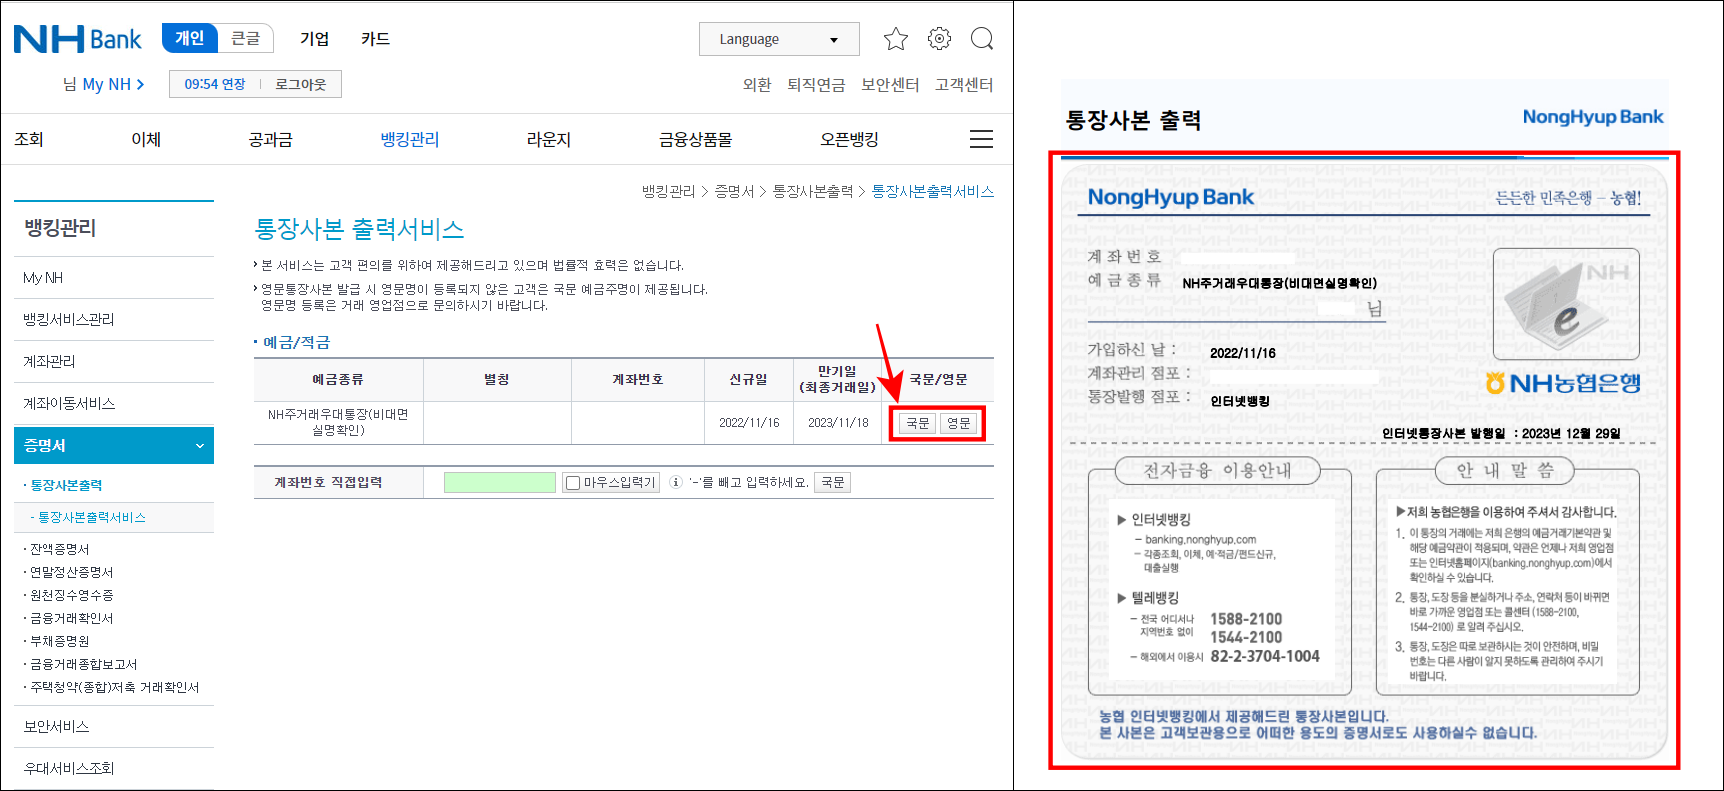1724x791 pixels.
Task: Click the 로그아웃 button
Action: click(x=301, y=84)
